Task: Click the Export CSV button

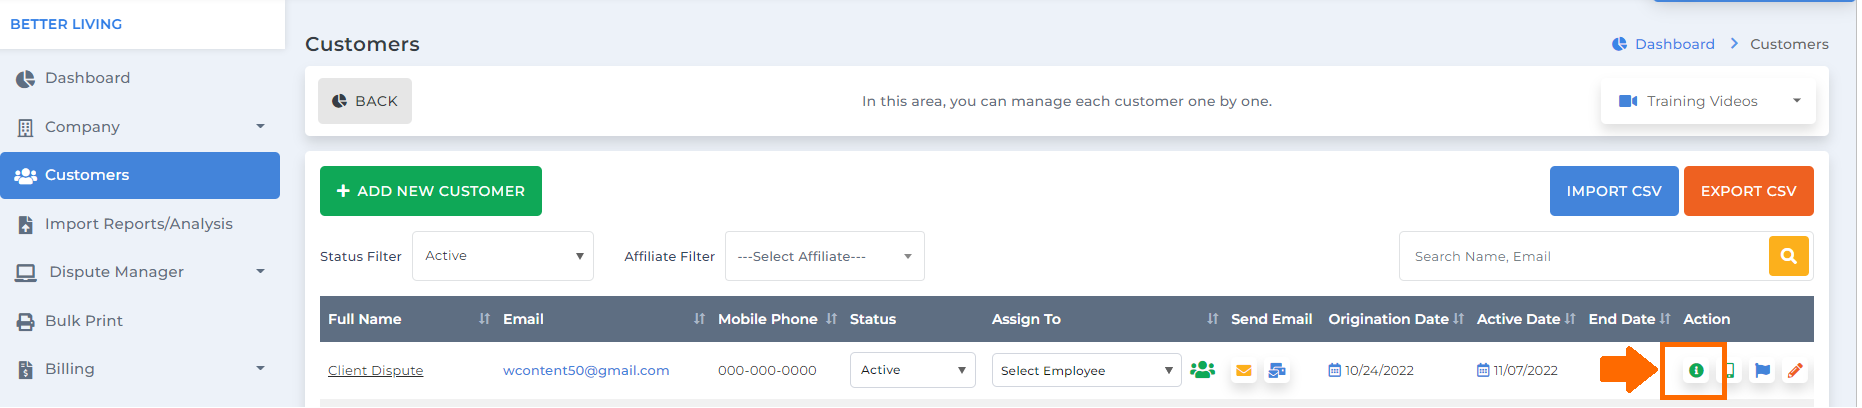Action: 1748,191
